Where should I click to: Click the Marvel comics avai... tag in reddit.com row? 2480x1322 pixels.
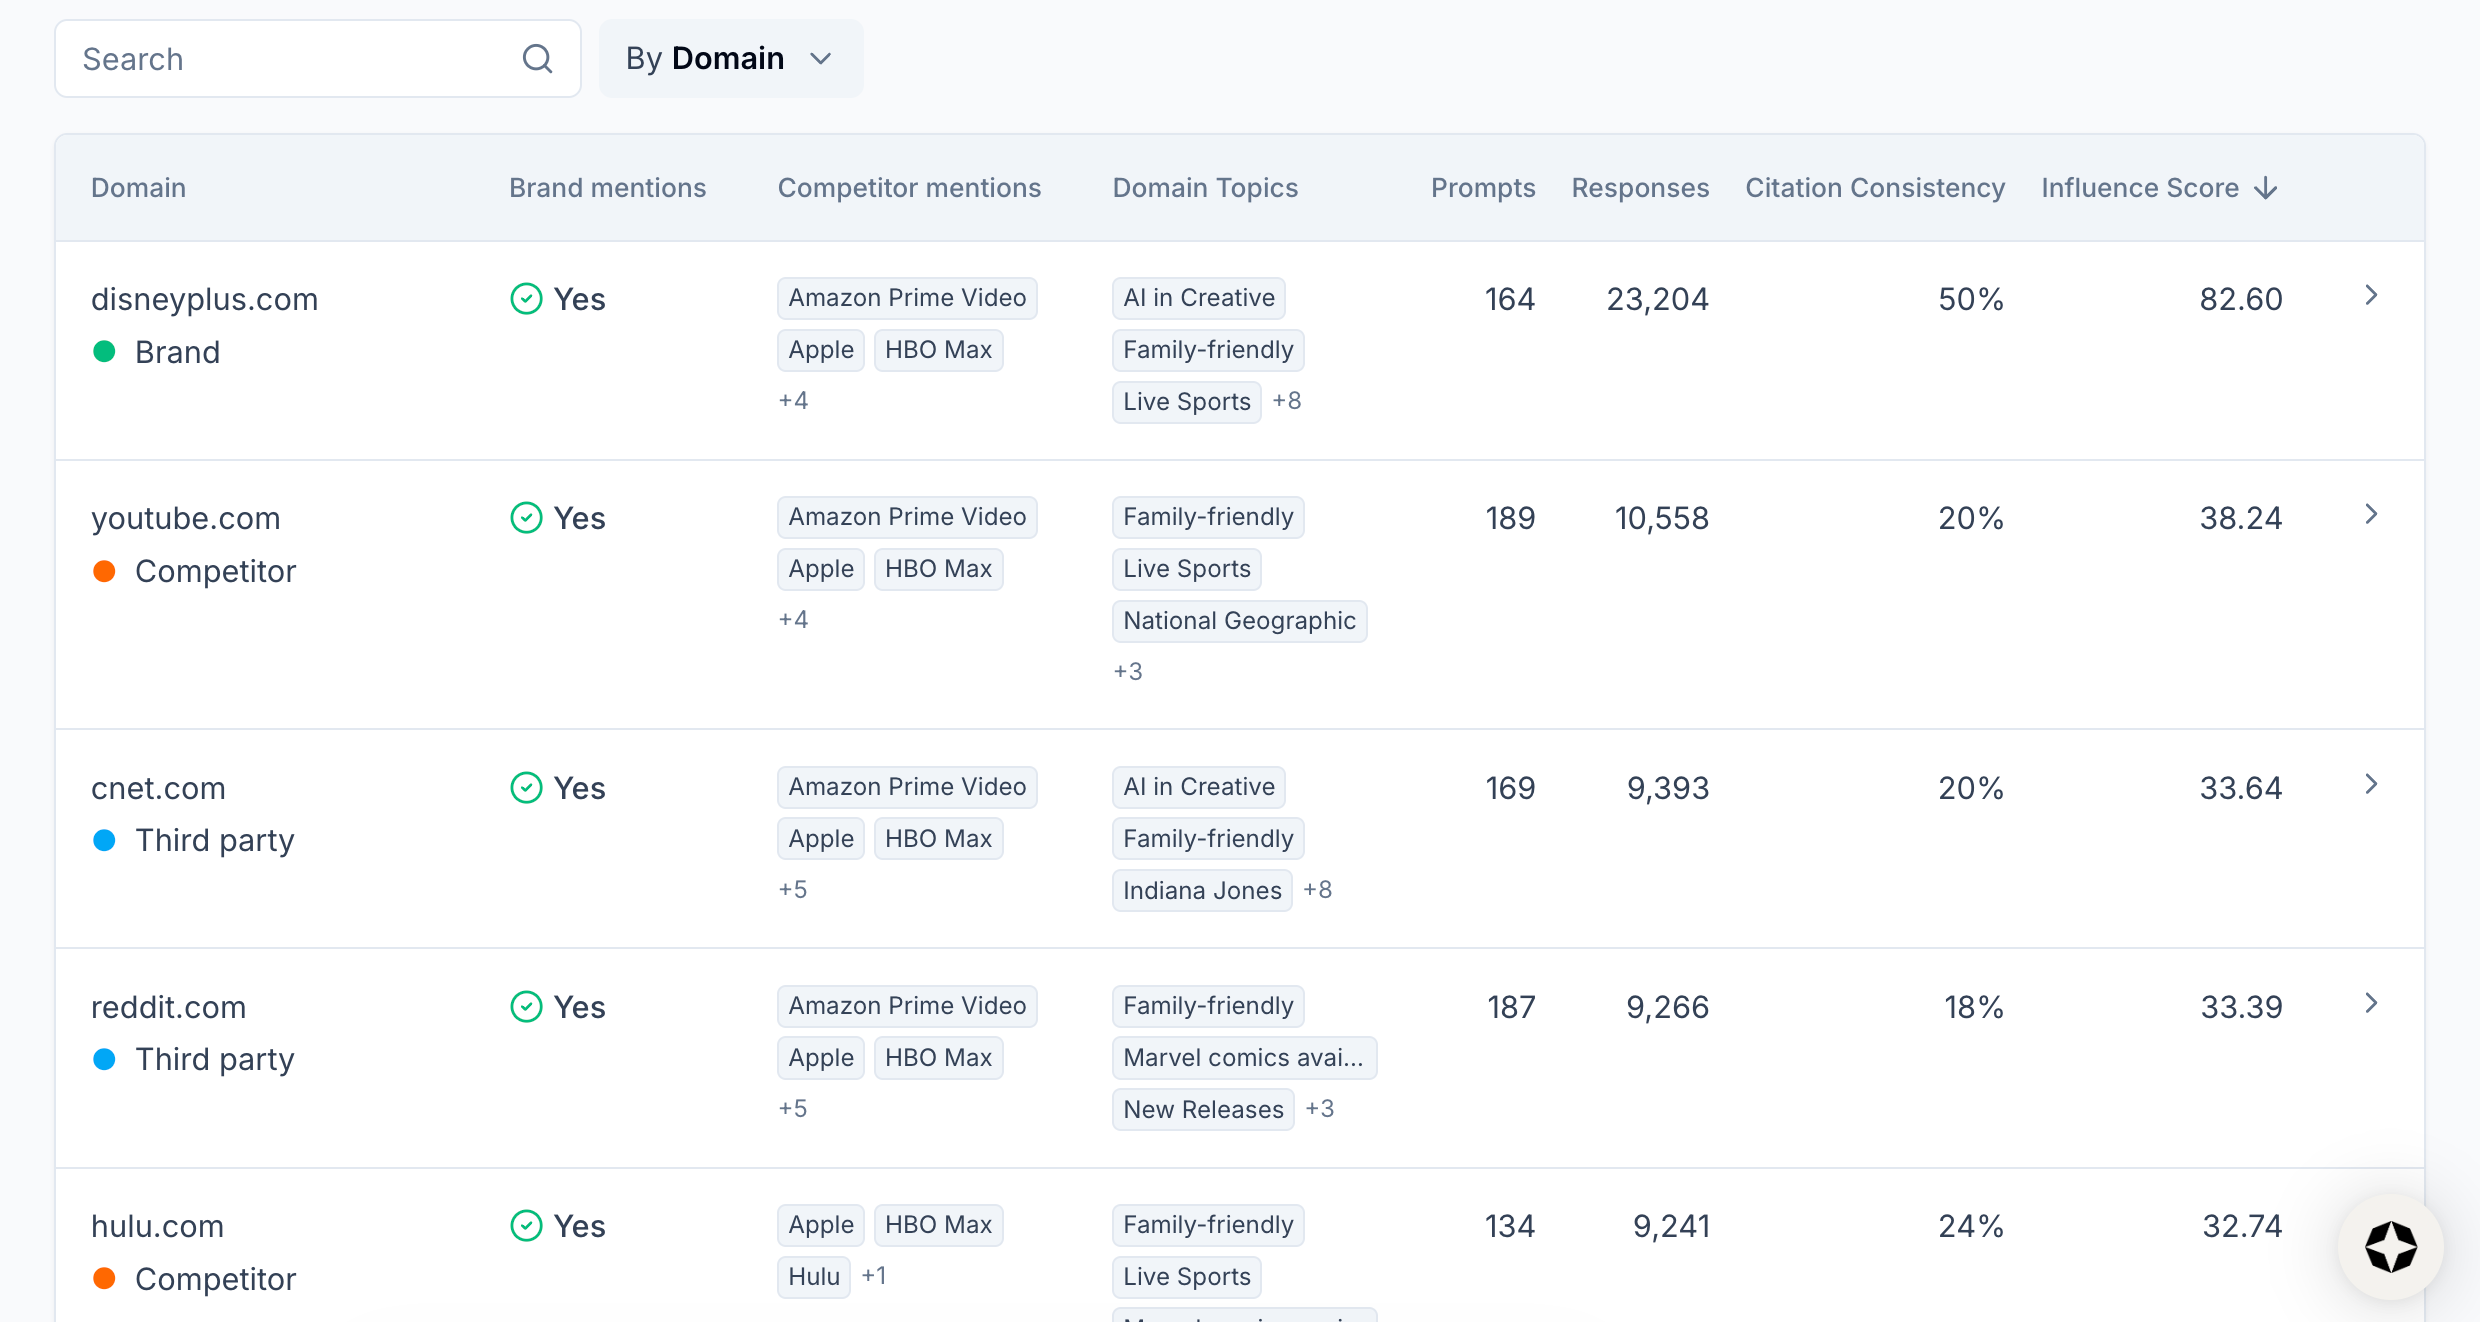(1244, 1058)
